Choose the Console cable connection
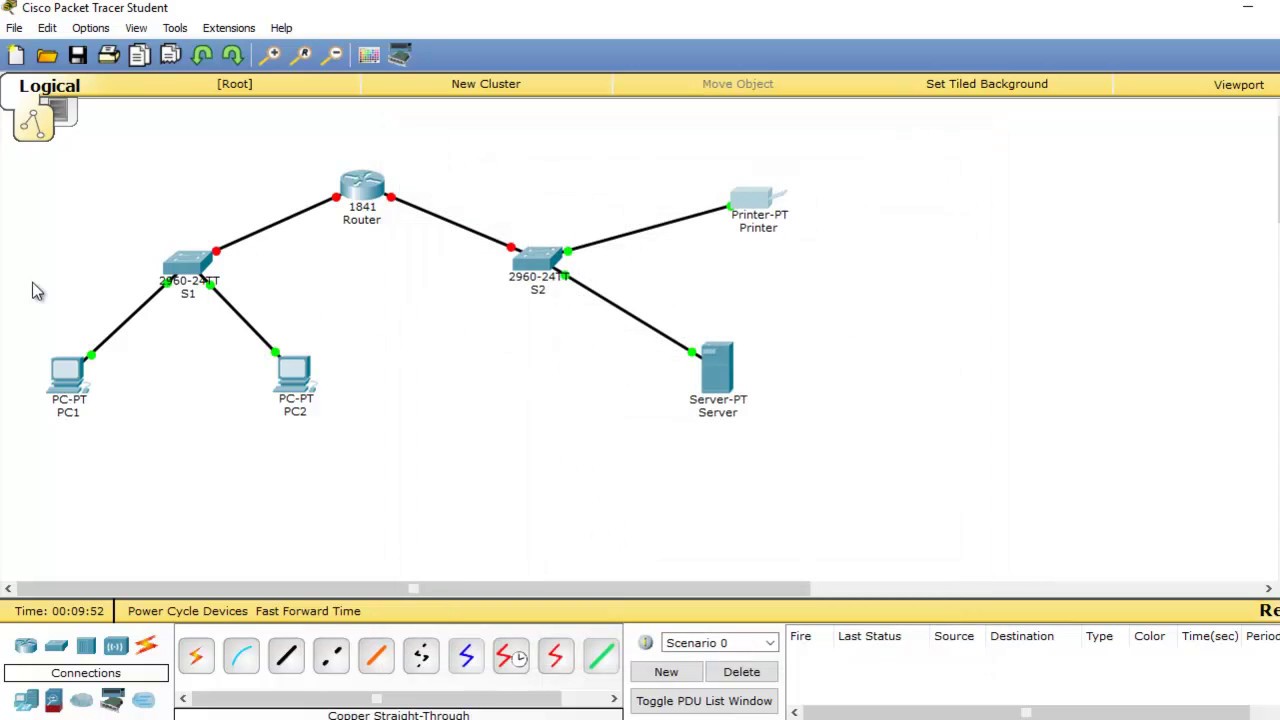The image size is (1280, 720). pos(241,657)
